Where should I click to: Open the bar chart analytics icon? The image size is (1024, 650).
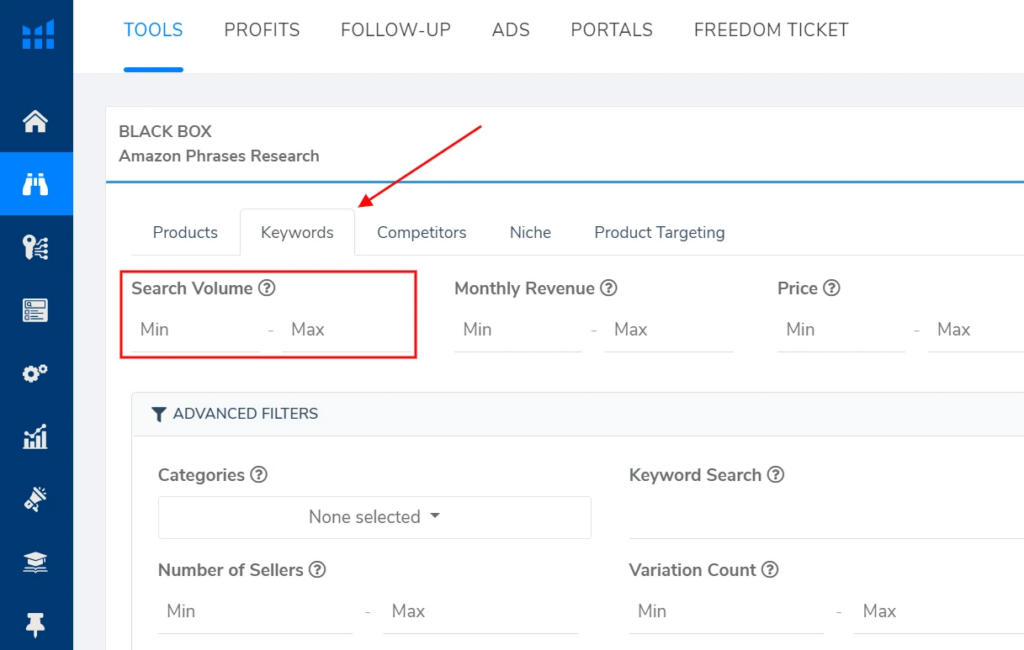click(x=35, y=436)
